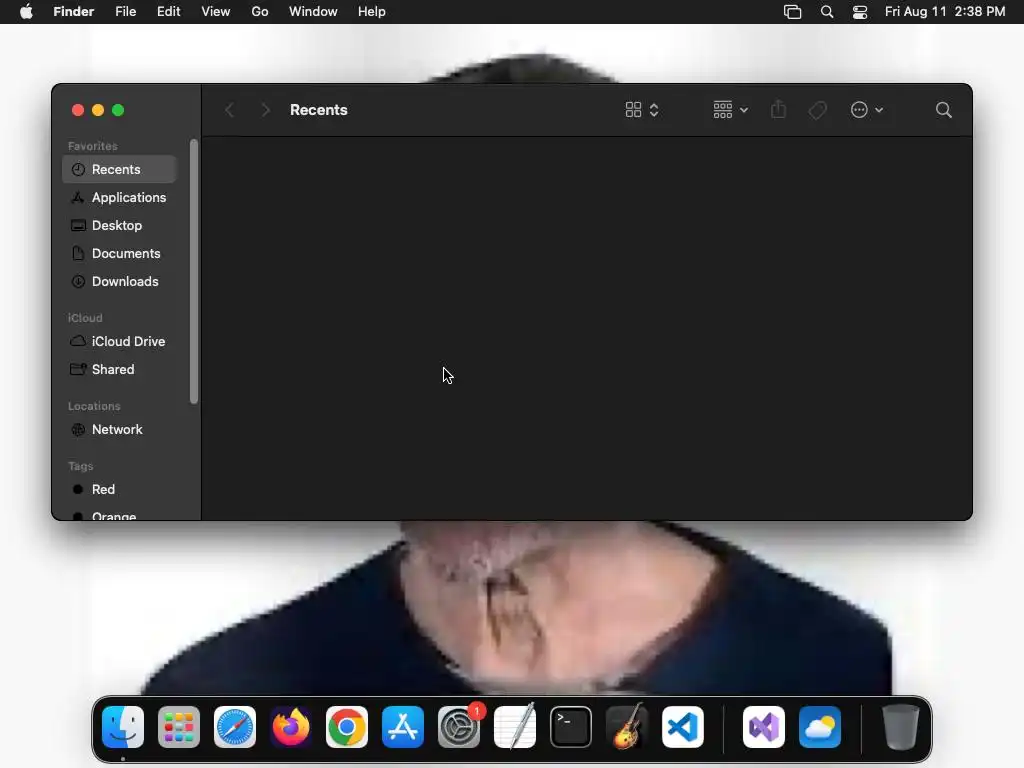The width and height of the screenshot is (1024, 768).
Task: Launch GarageBand from the Dock
Action: coord(627,727)
